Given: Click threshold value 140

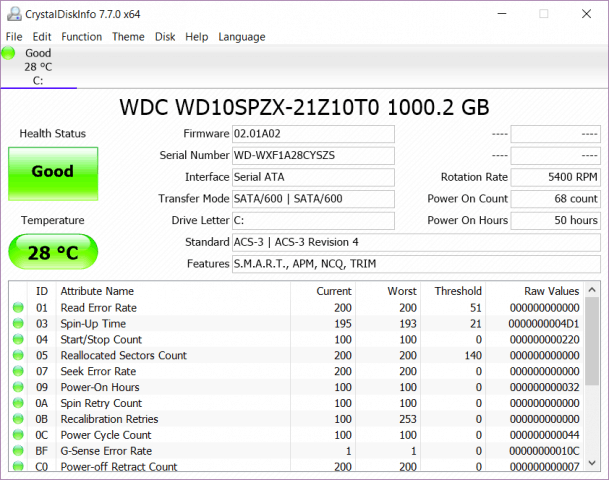Looking at the screenshot, I should click(473, 356).
